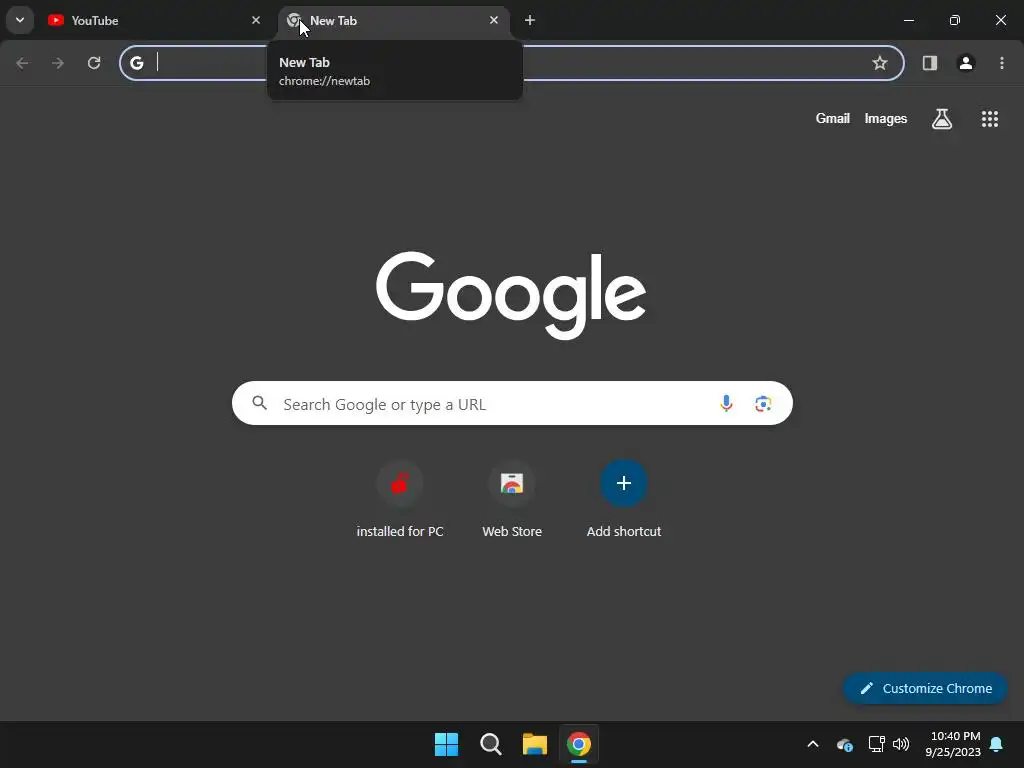
Task: Open the Gmail link
Action: tap(833, 118)
